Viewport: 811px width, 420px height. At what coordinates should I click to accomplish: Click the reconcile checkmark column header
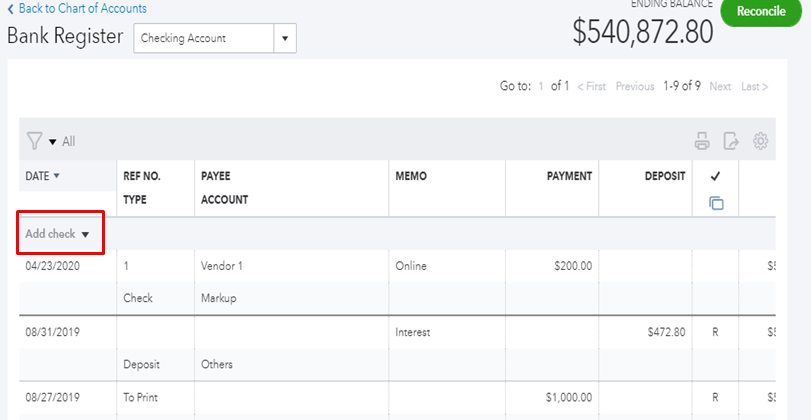coord(716,176)
